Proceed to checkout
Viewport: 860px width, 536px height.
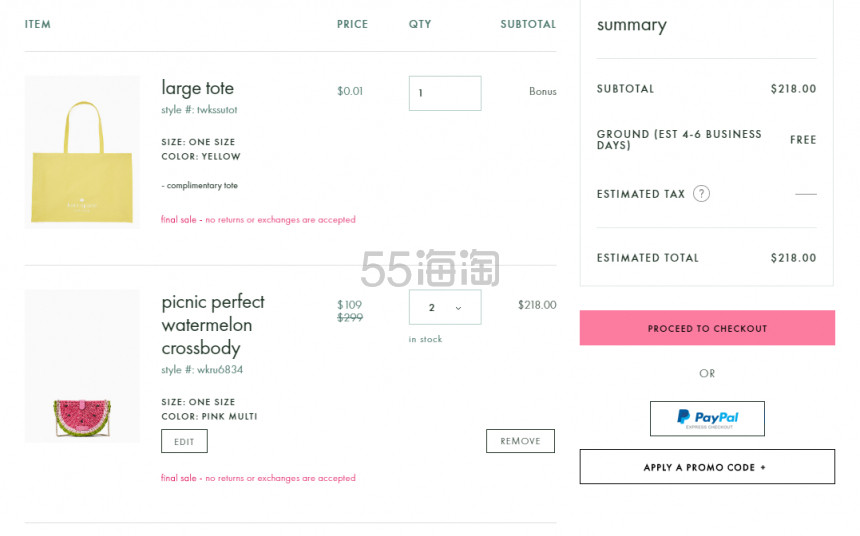707,328
